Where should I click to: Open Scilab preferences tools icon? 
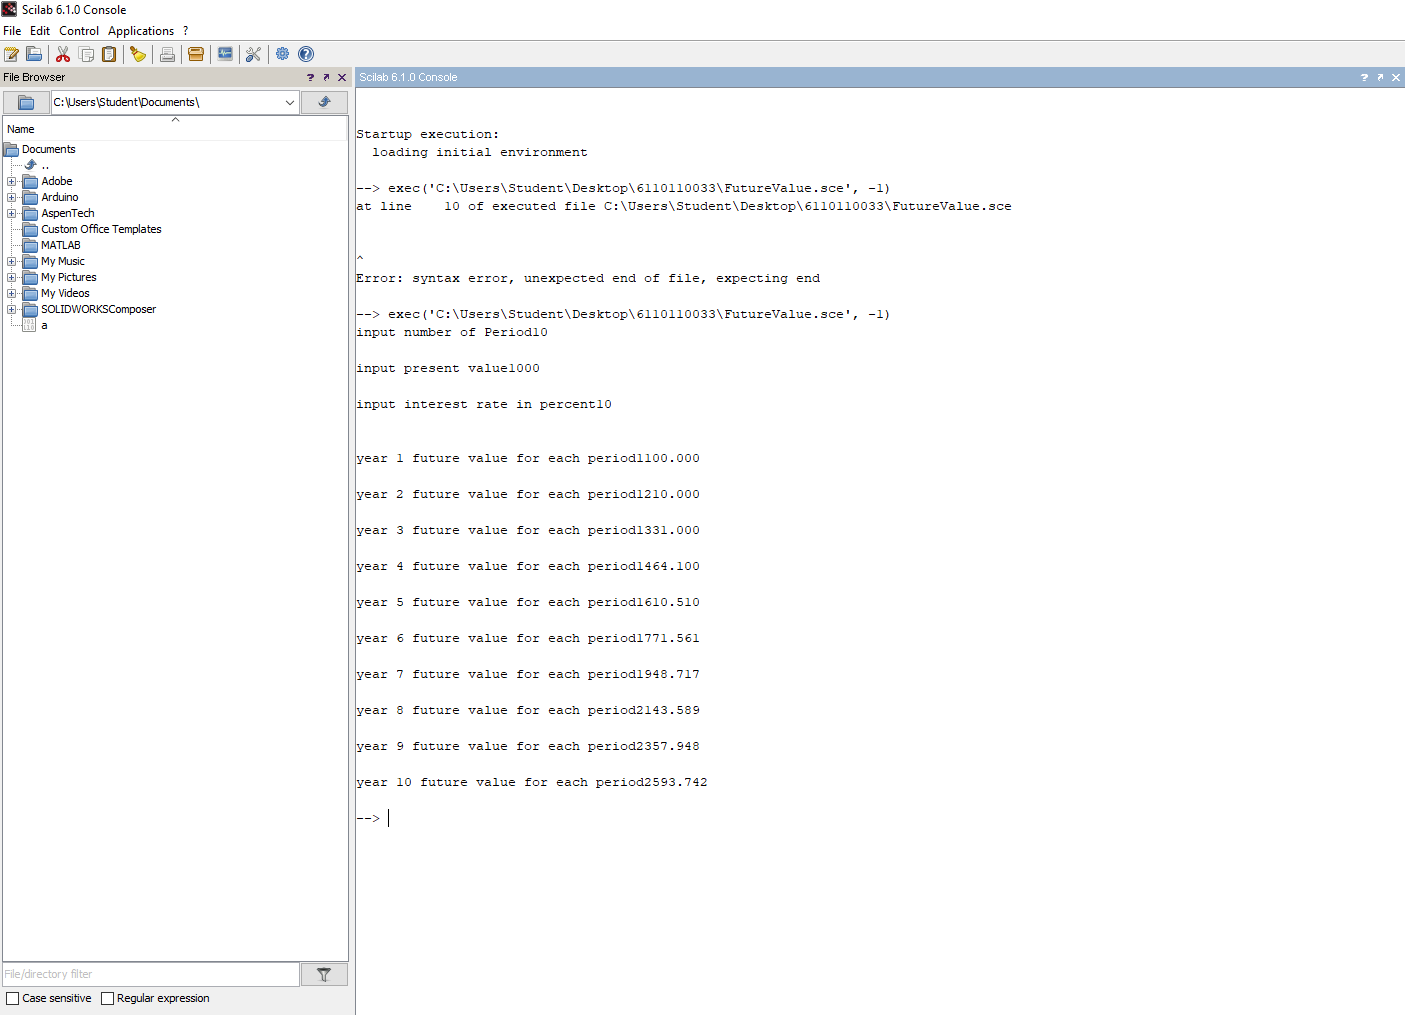253,54
